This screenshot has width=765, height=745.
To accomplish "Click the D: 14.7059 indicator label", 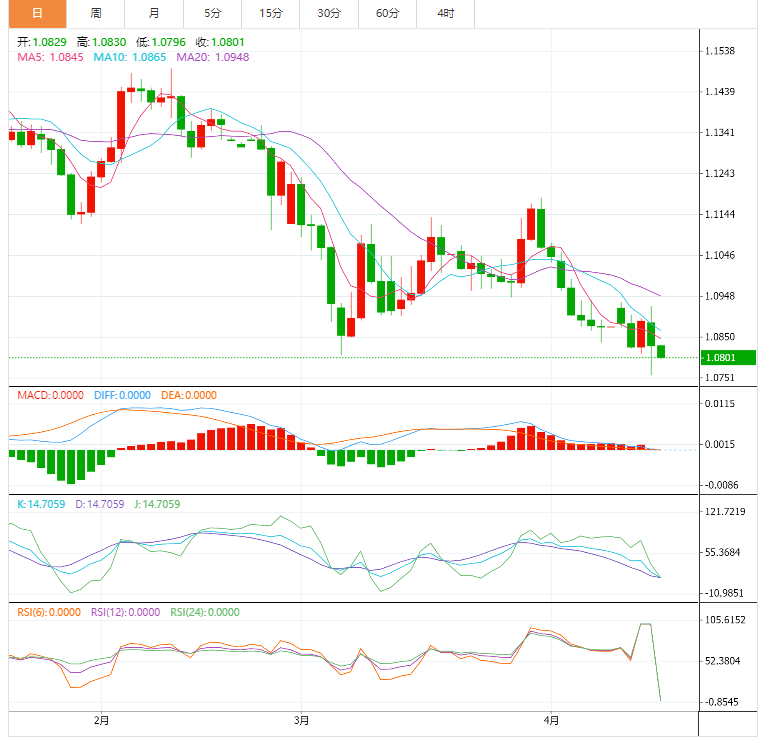I will [x=100, y=504].
